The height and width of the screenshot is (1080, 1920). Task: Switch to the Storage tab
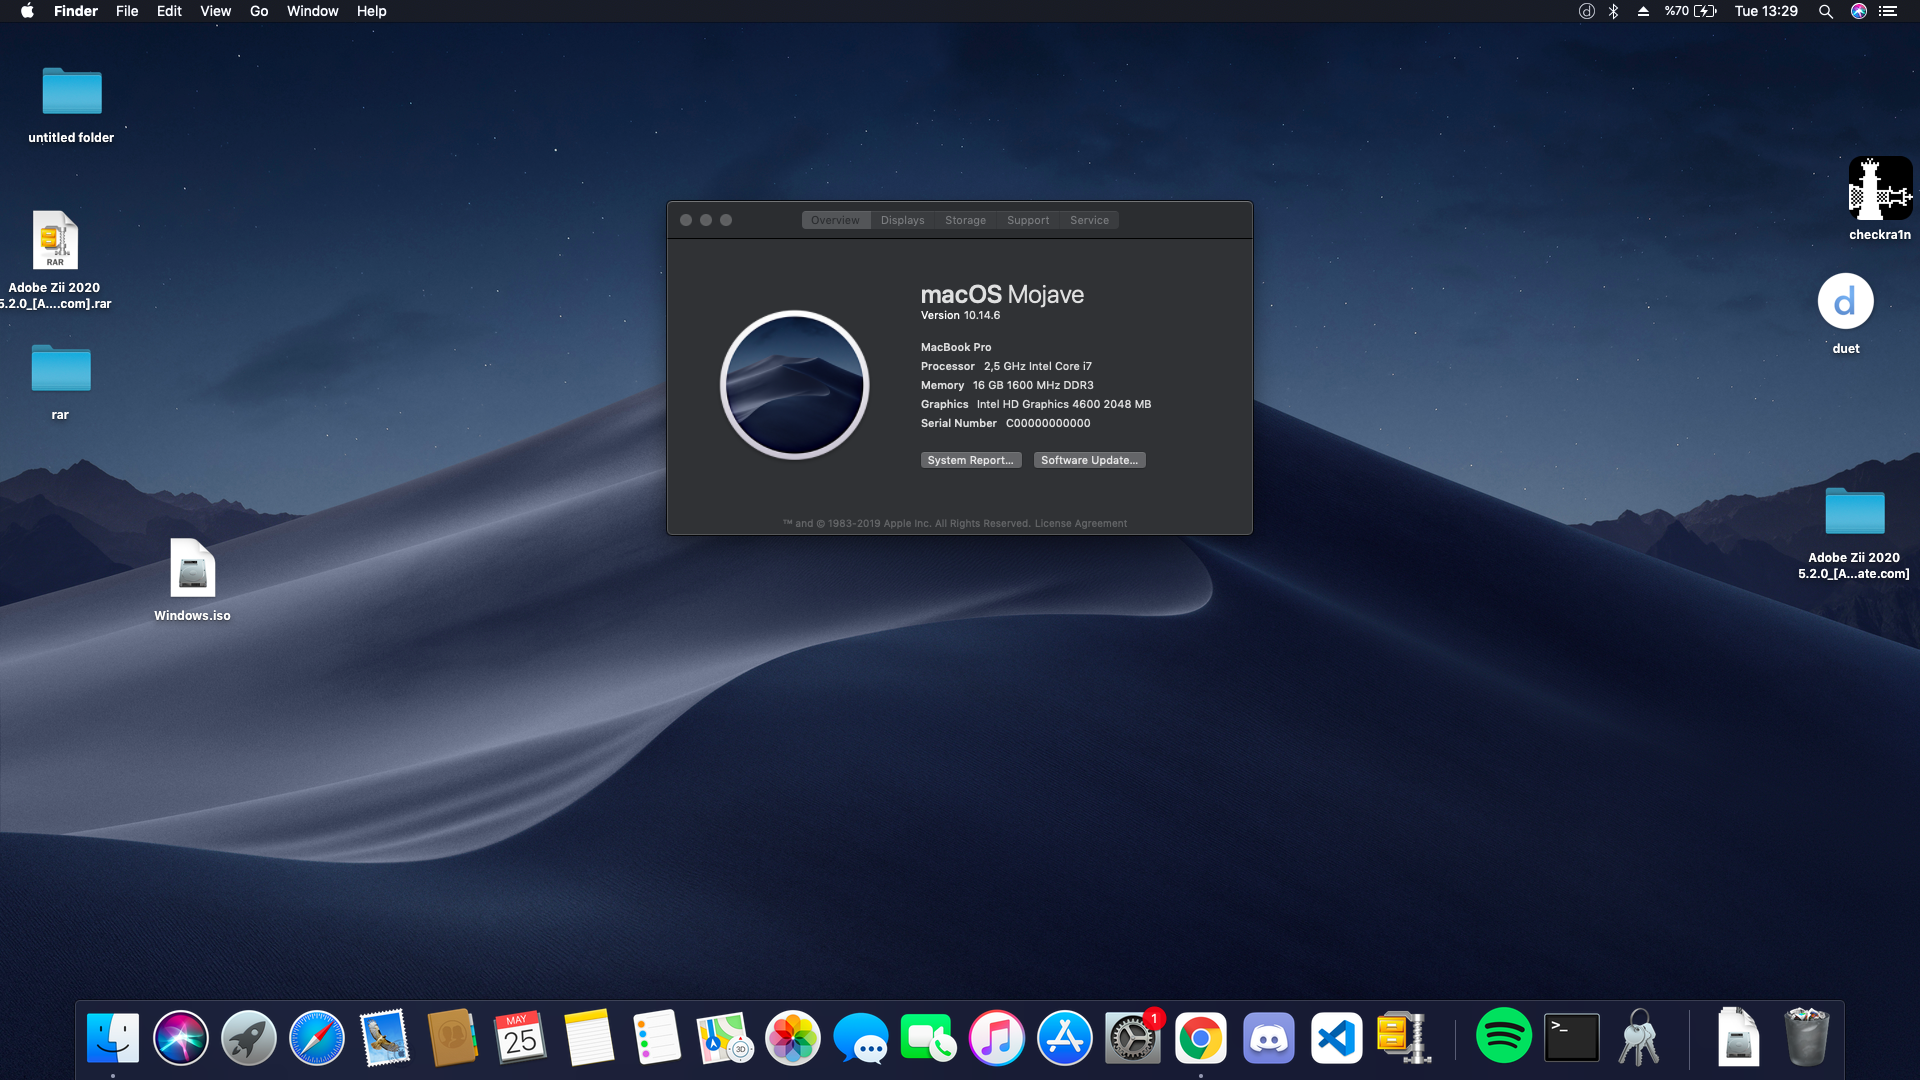point(965,220)
